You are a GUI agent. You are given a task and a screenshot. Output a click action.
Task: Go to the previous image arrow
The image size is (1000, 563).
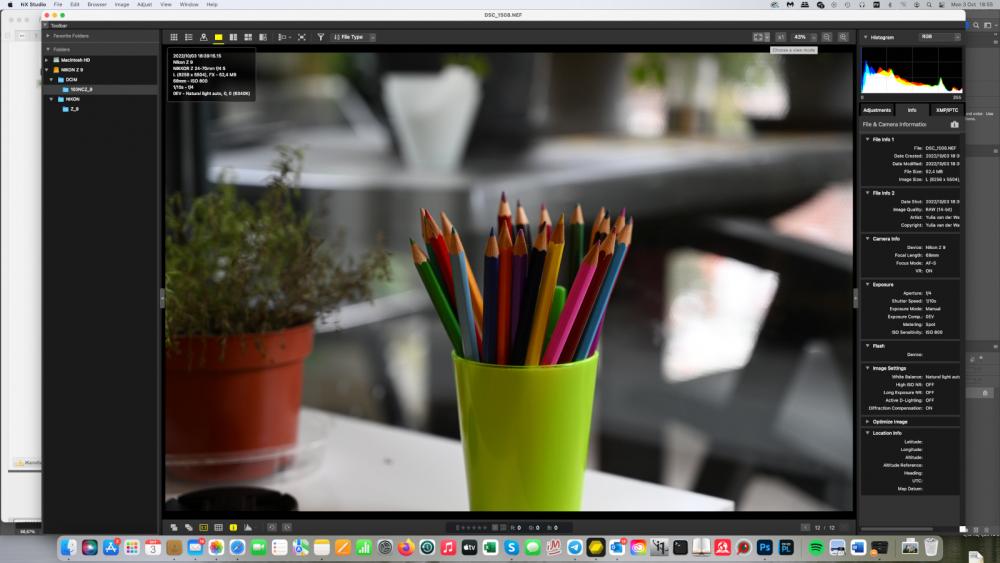point(805,527)
